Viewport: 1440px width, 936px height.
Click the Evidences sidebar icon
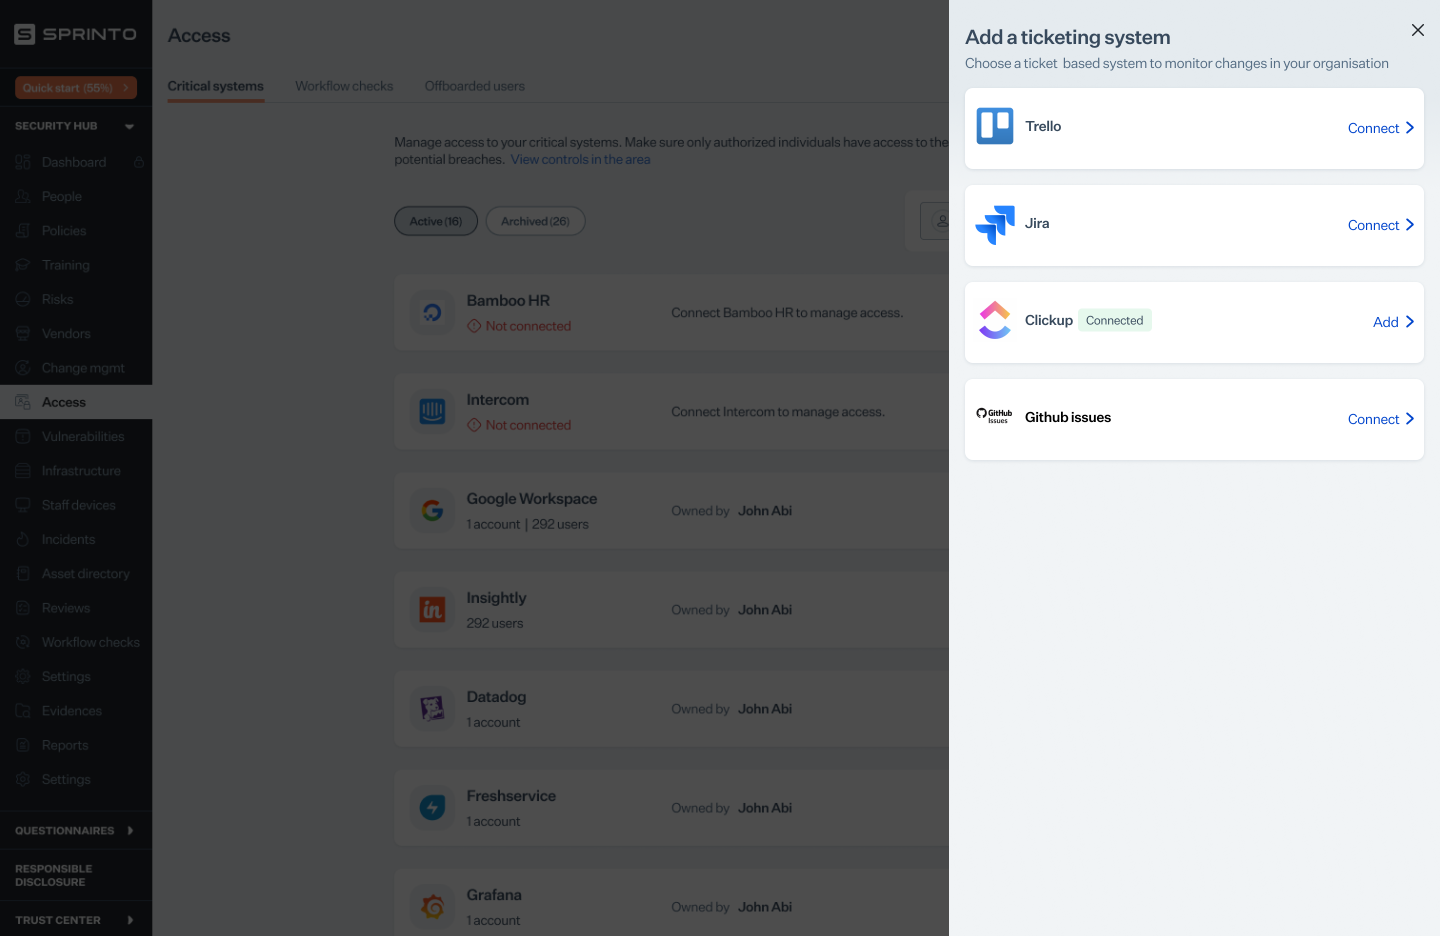(x=23, y=711)
